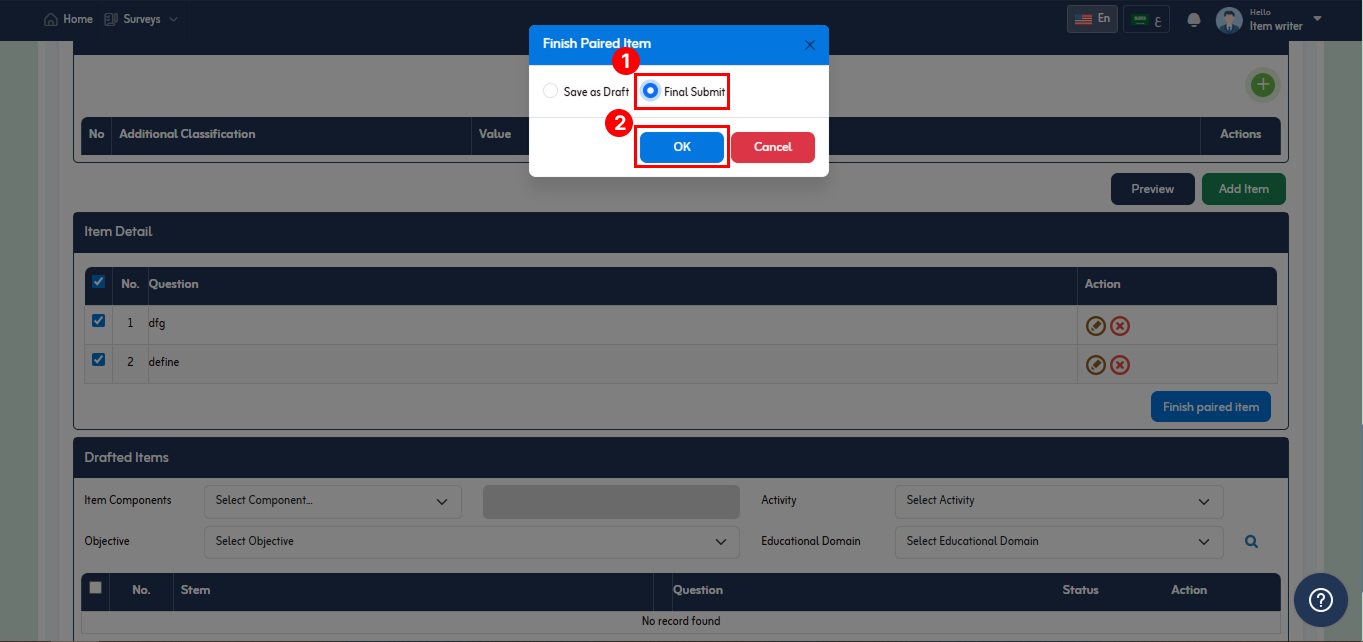The image size is (1363, 642).
Task: Open the item Preview
Action: [1153, 189]
